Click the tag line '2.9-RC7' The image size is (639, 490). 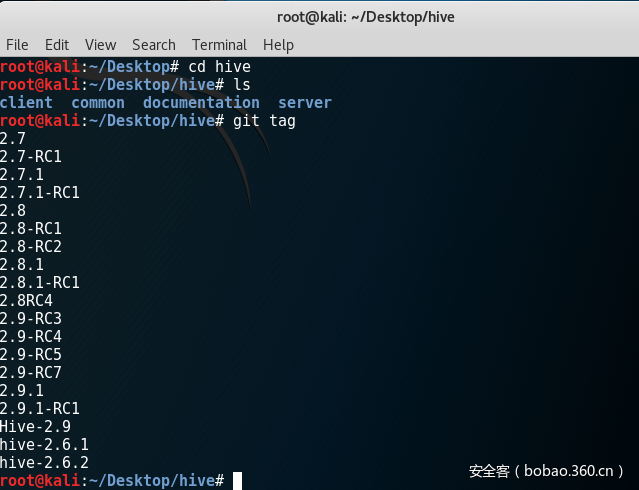coord(31,373)
